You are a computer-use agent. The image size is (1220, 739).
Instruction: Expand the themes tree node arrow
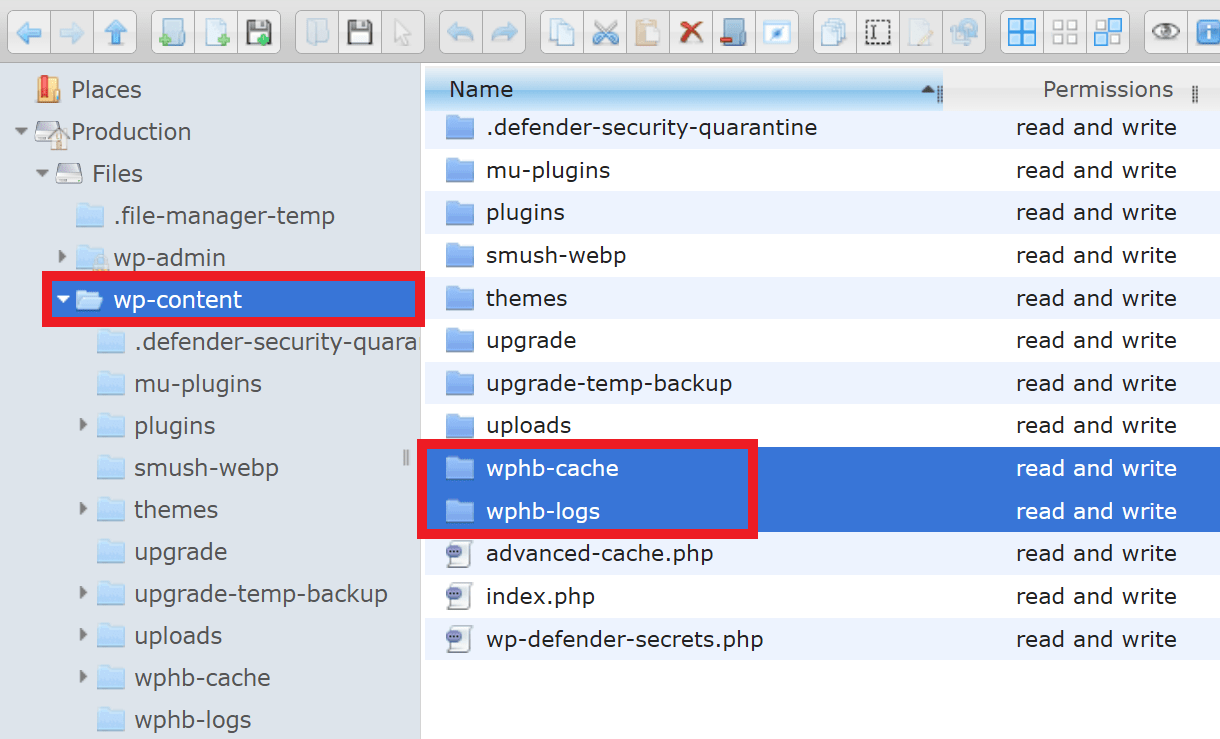tap(84, 509)
